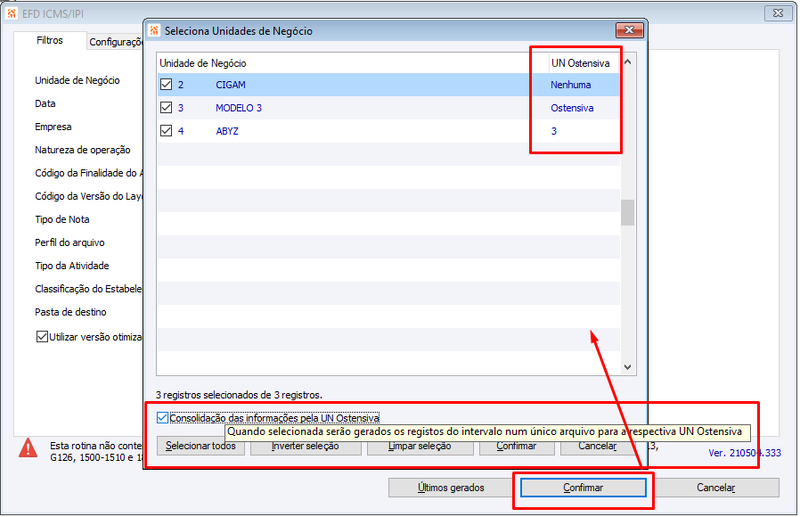Screen dimensions: 800x517
Task: Click the Tipo de Nota label
Action: click(x=62, y=219)
